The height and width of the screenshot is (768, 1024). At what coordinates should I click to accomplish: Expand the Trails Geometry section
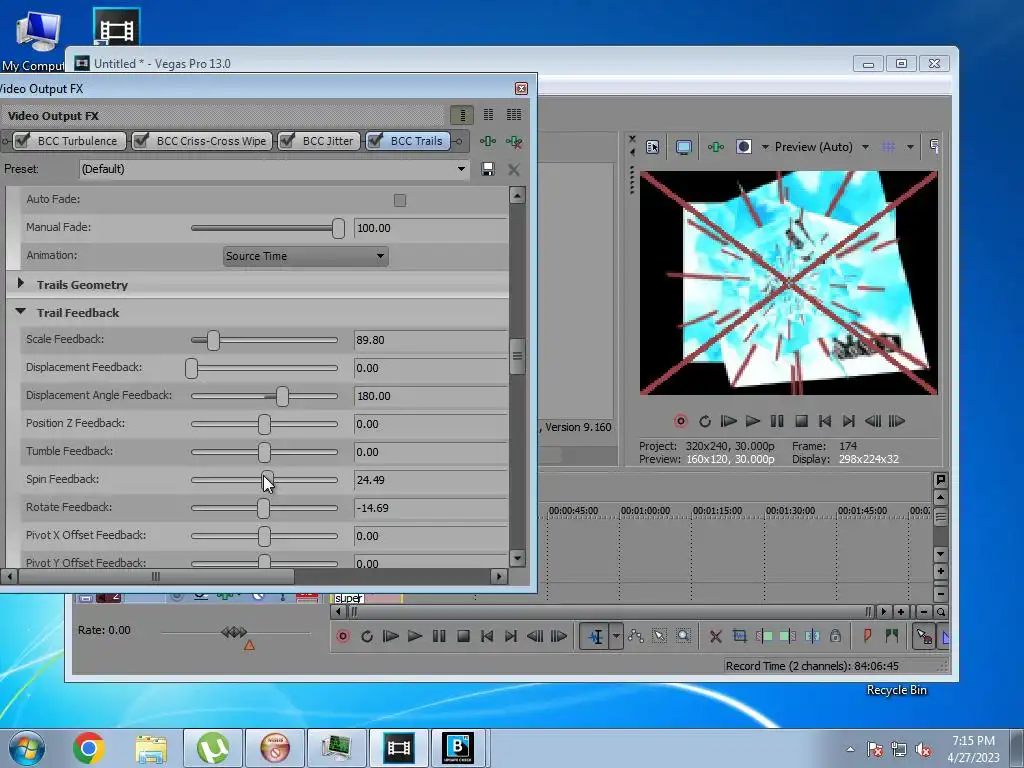[21, 283]
